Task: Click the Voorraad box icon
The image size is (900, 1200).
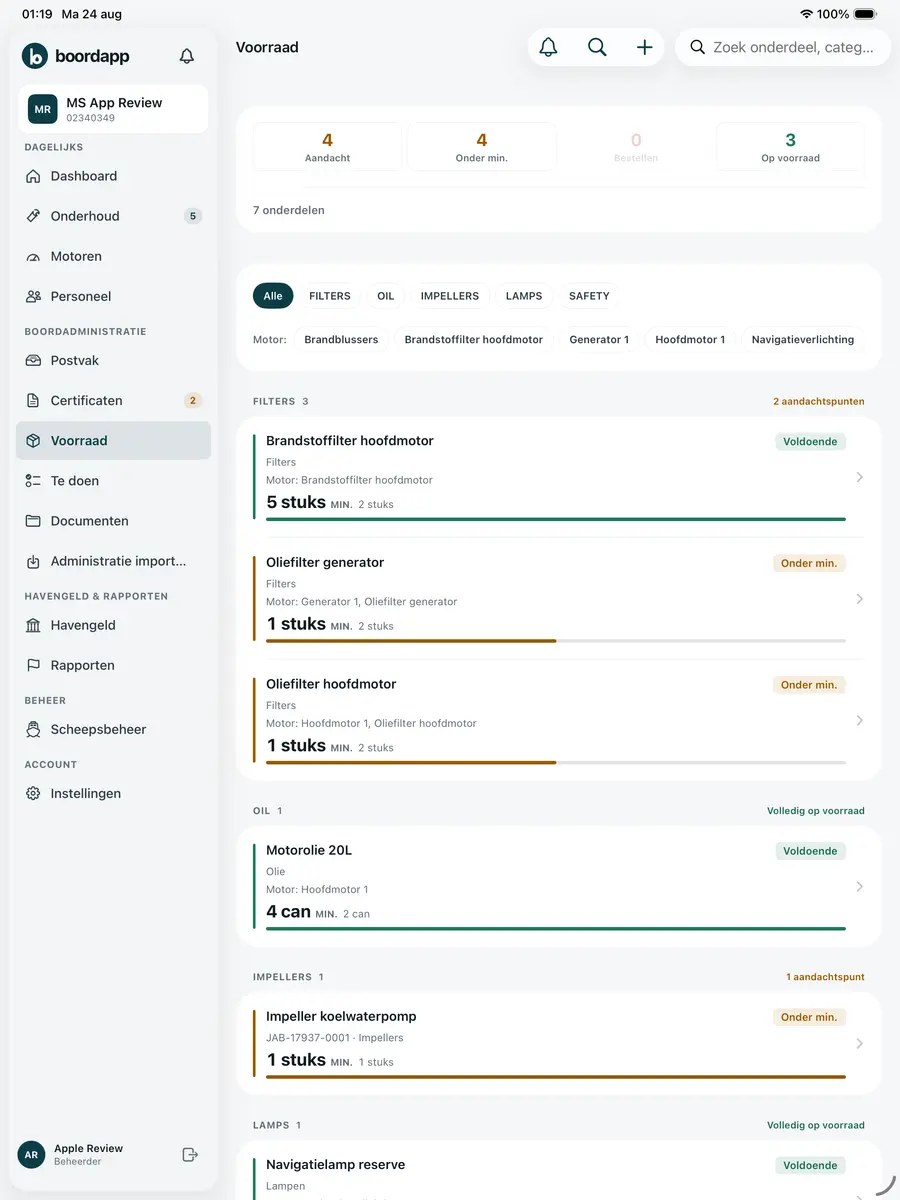Action: (33, 440)
